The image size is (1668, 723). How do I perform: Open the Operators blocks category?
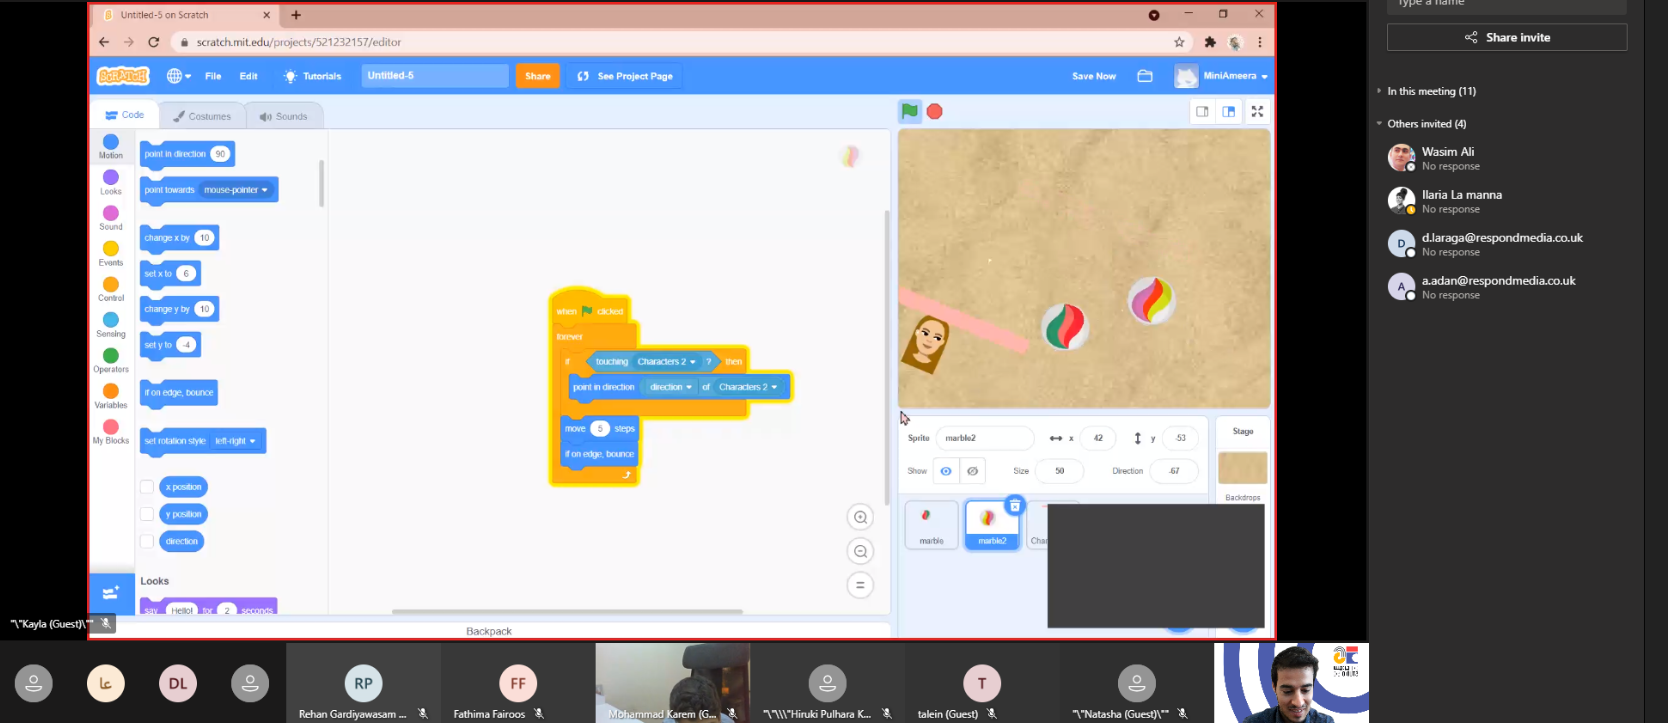tap(111, 361)
